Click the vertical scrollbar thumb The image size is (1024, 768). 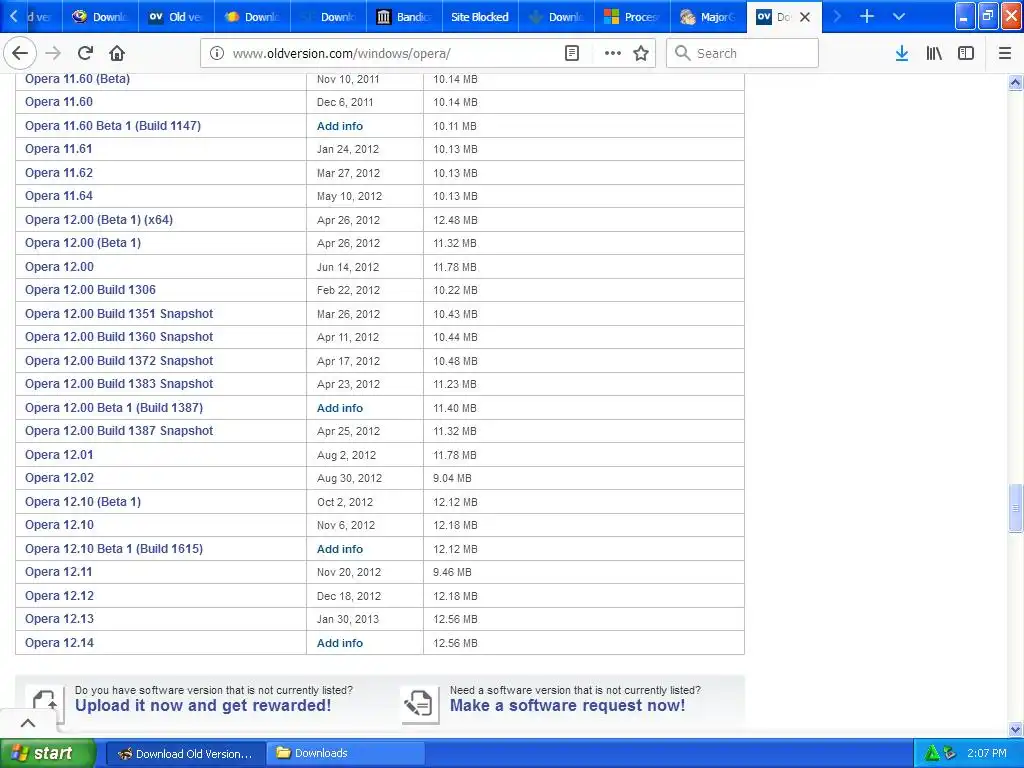tap(1015, 508)
